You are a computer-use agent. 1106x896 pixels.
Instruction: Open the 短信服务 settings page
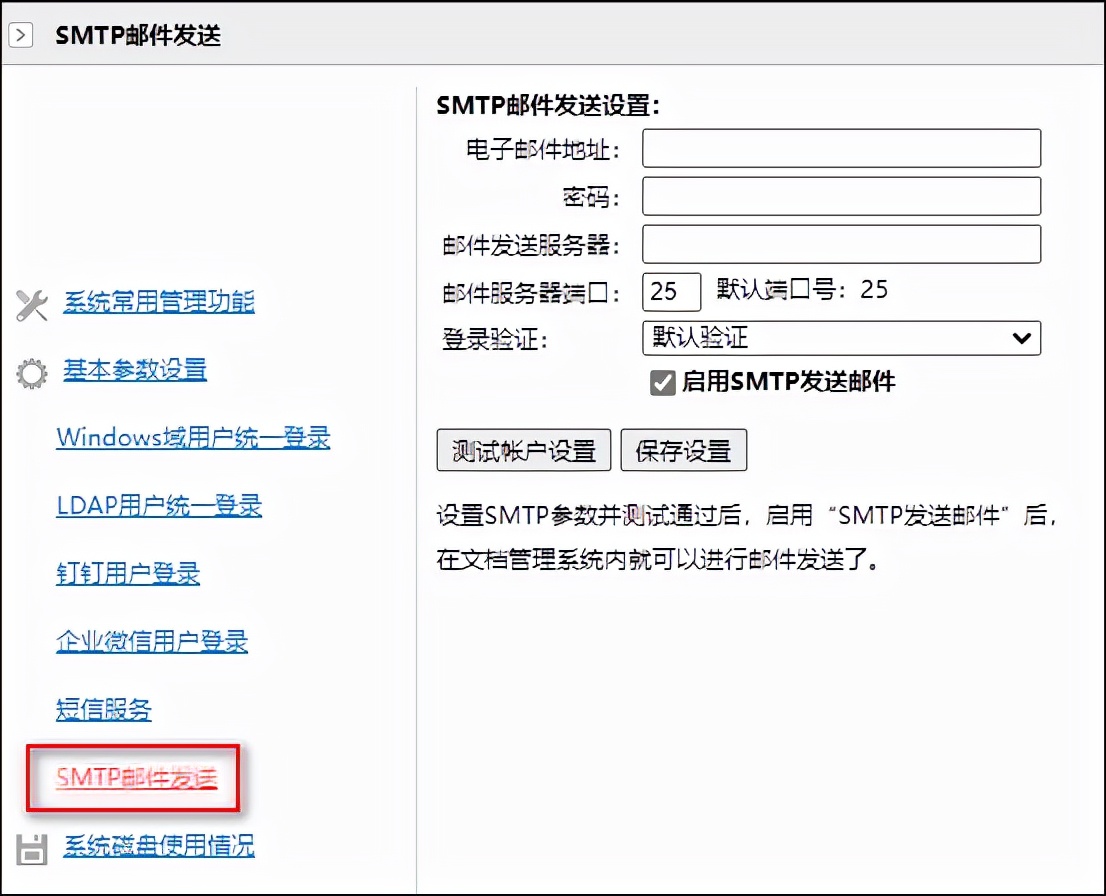point(105,710)
